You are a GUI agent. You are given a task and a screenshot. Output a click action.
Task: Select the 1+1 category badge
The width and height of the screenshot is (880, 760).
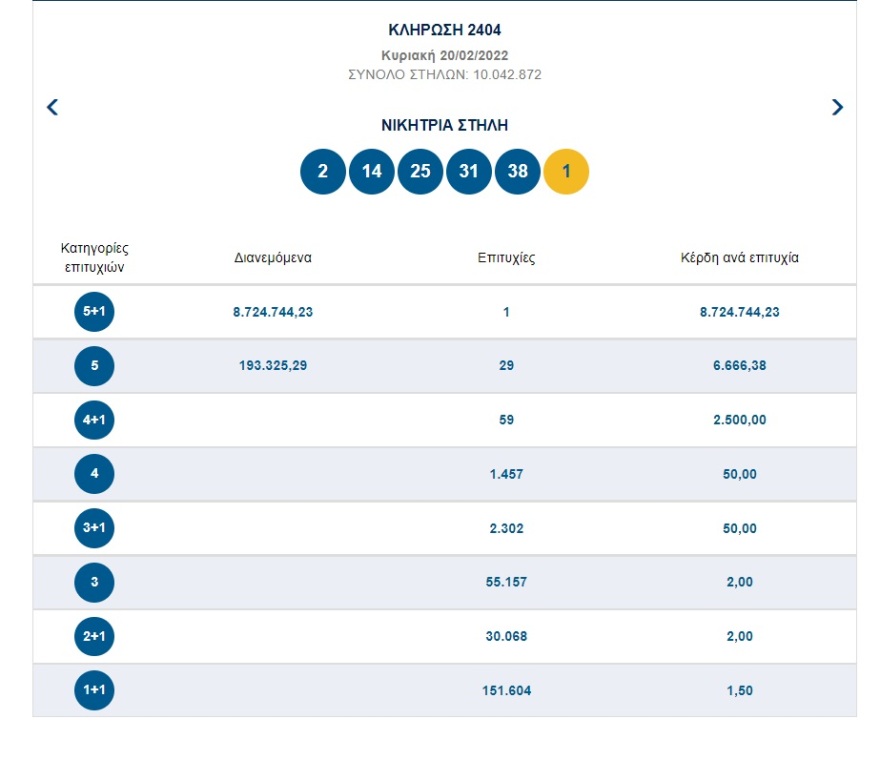pos(95,690)
